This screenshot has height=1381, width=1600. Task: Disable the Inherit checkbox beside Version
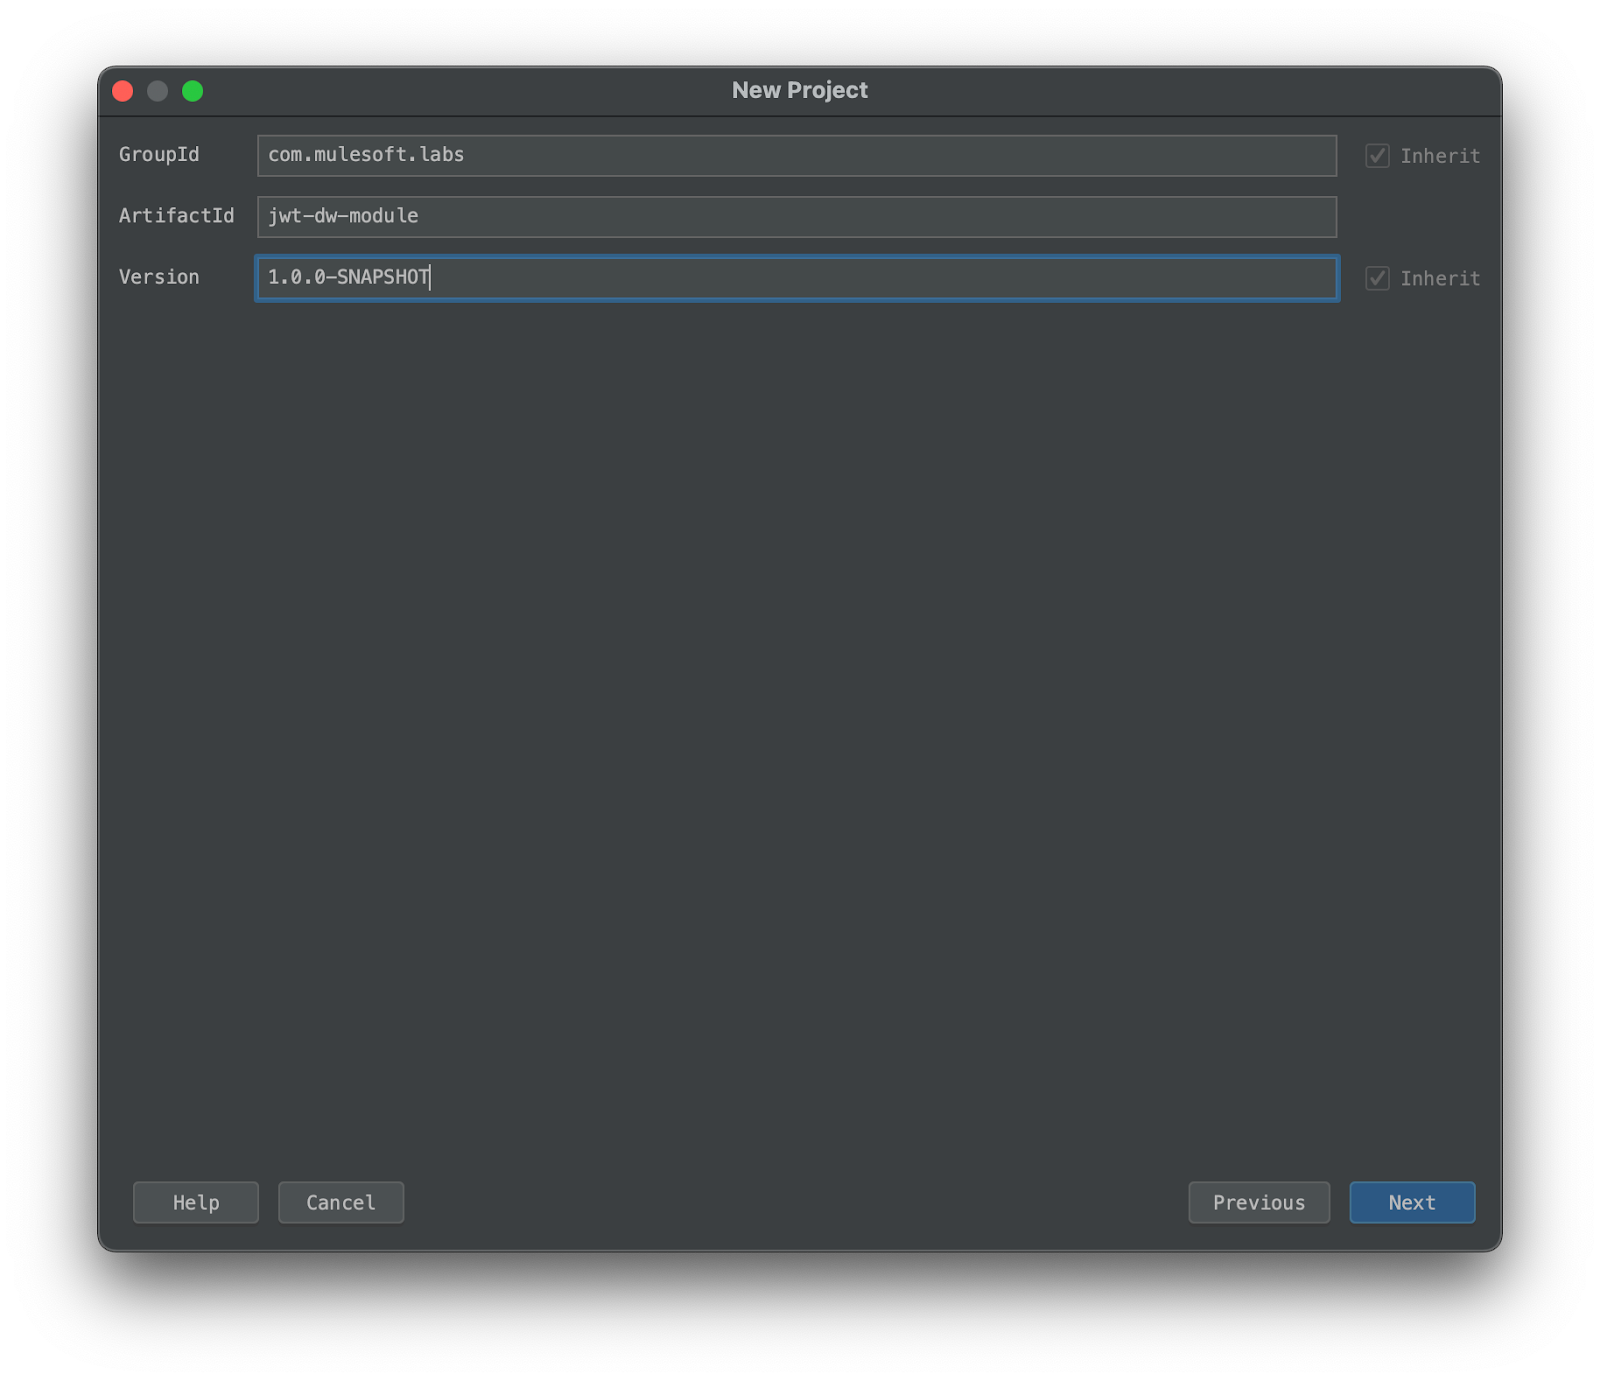(1376, 278)
